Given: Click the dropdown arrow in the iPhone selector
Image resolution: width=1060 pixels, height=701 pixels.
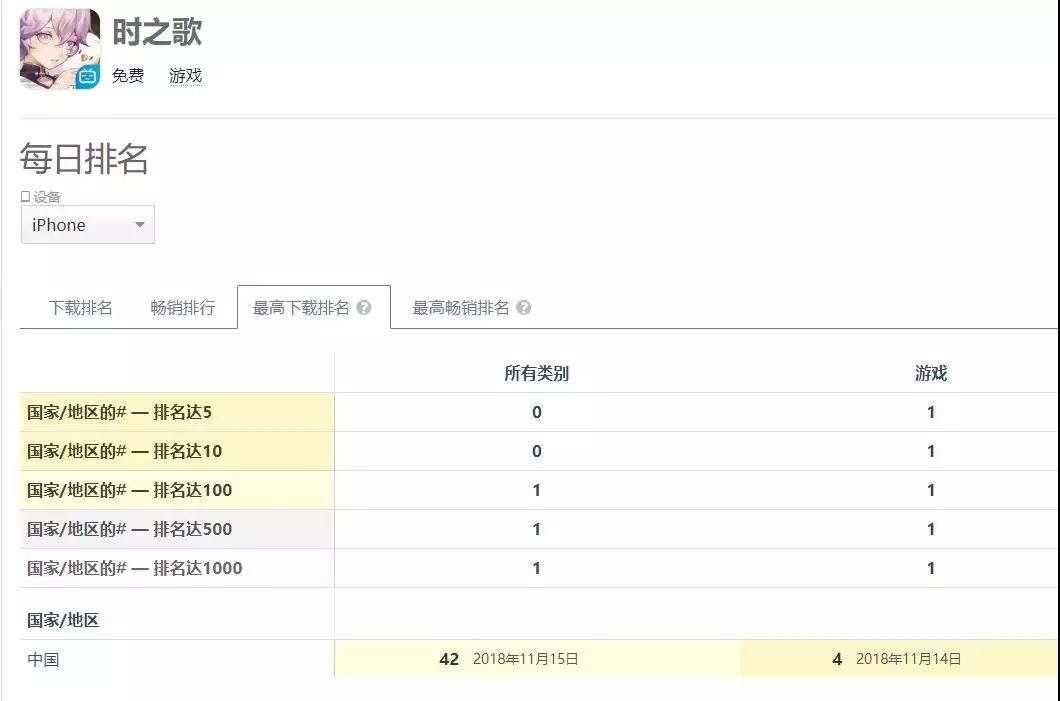Looking at the screenshot, I should tap(140, 224).
